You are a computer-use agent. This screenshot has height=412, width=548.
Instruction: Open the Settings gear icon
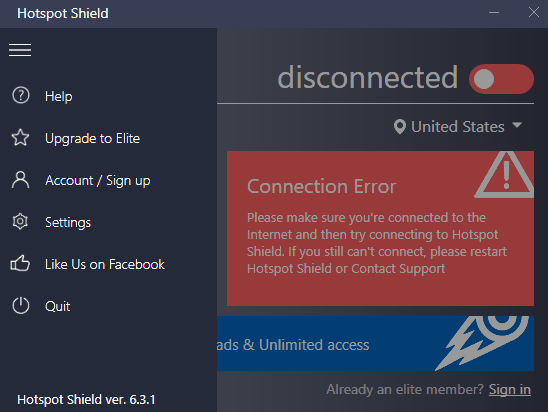[x=20, y=222]
